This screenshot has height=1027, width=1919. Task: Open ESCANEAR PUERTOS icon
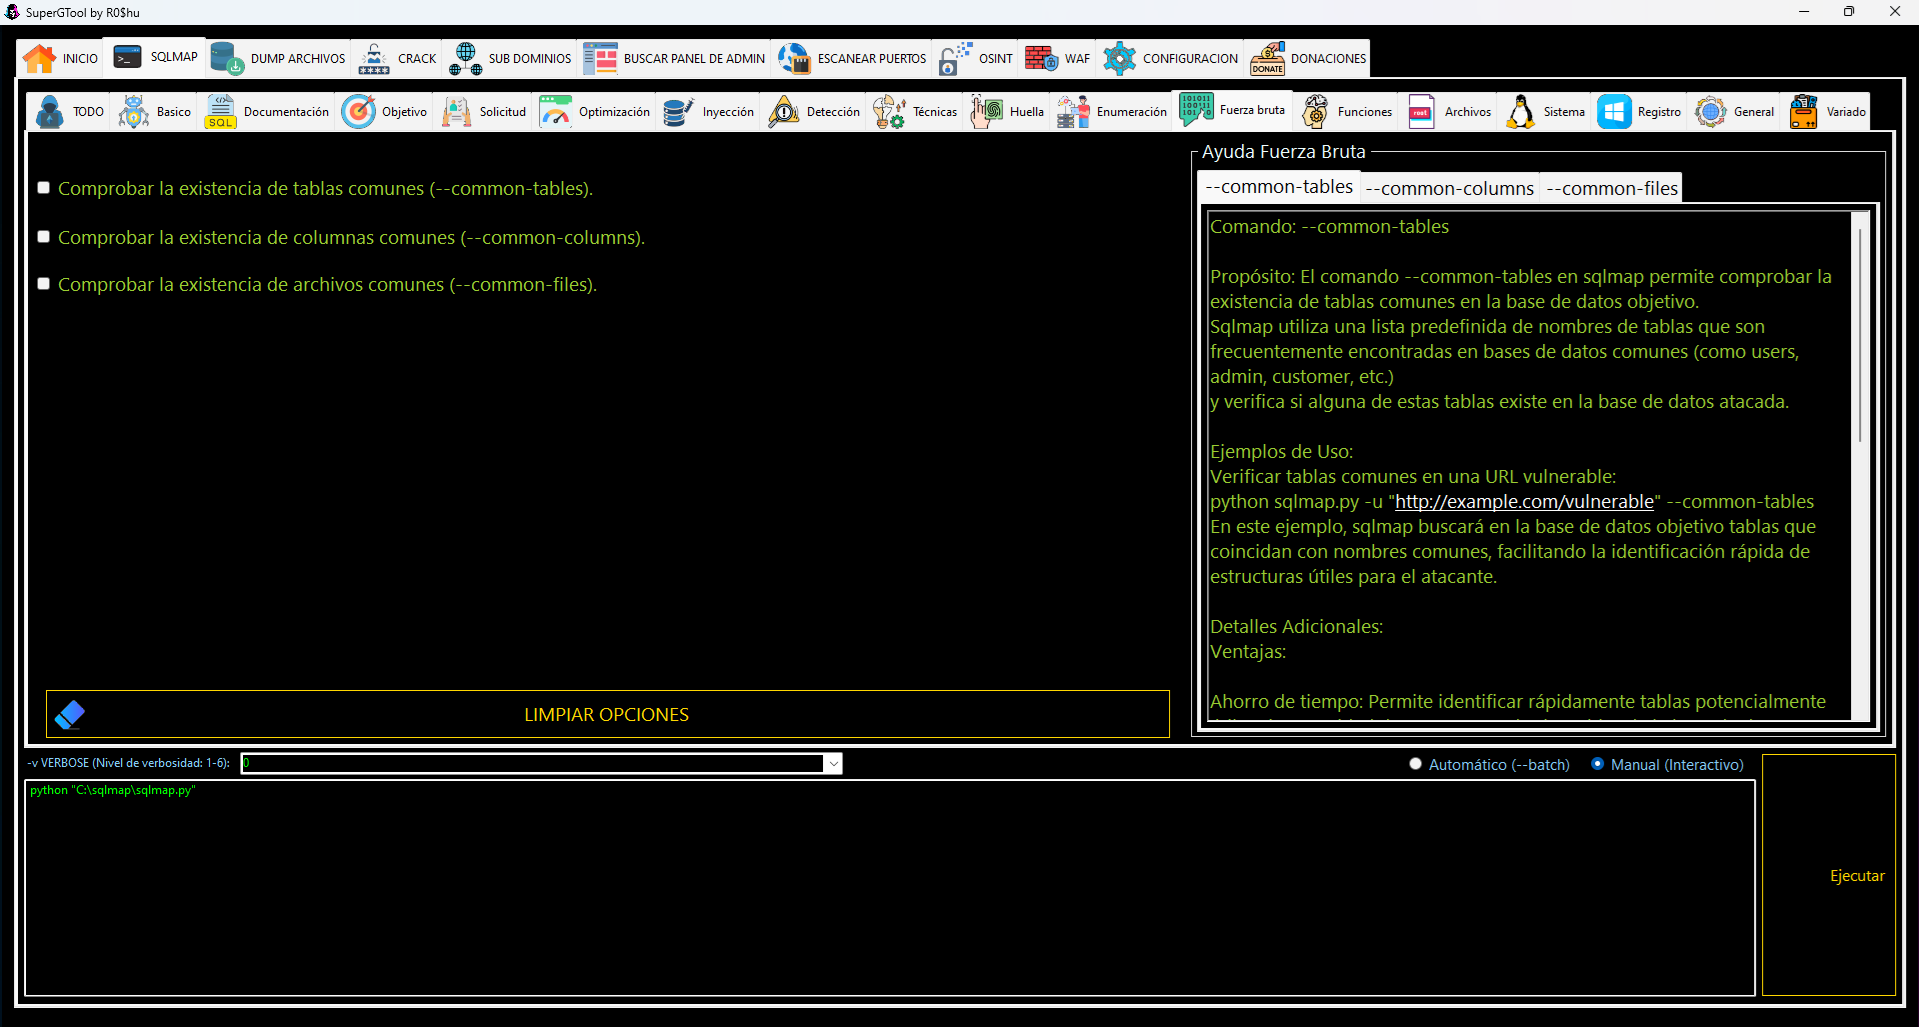(794, 59)
